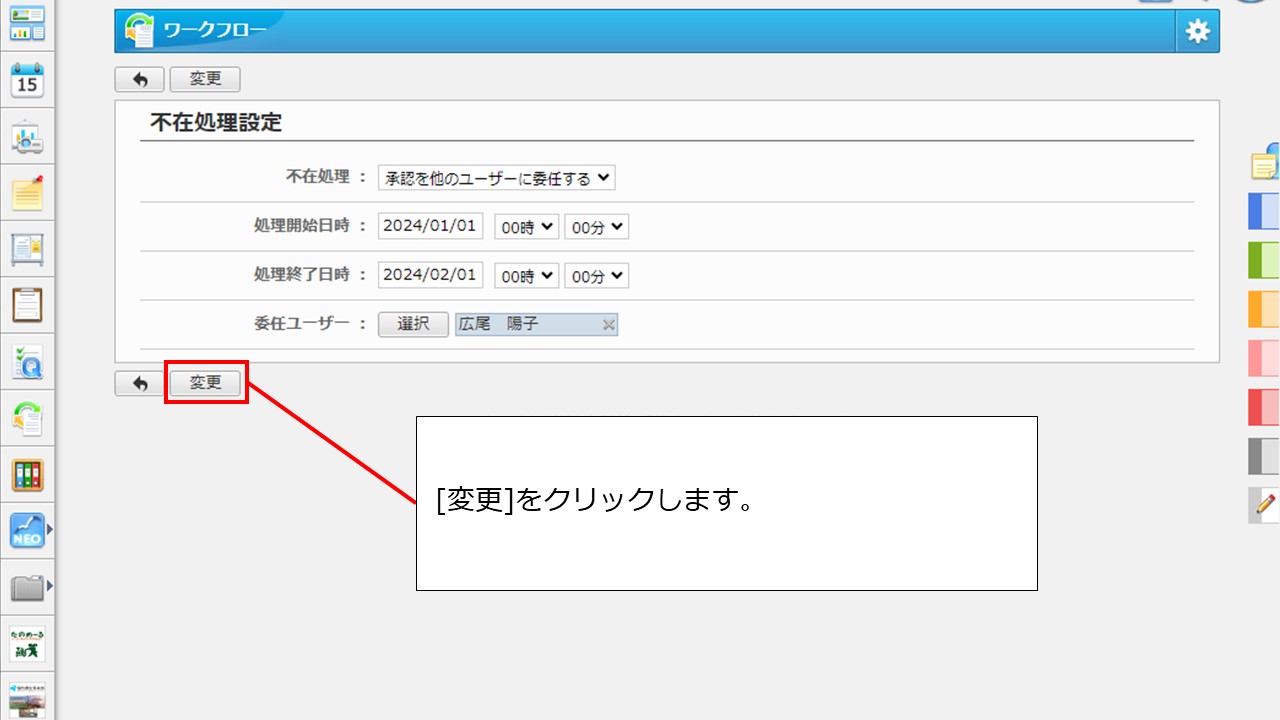Open the end hour dropdown for 処理終了日時
The height and width of the screenshot is (720, 1280).
526,275
